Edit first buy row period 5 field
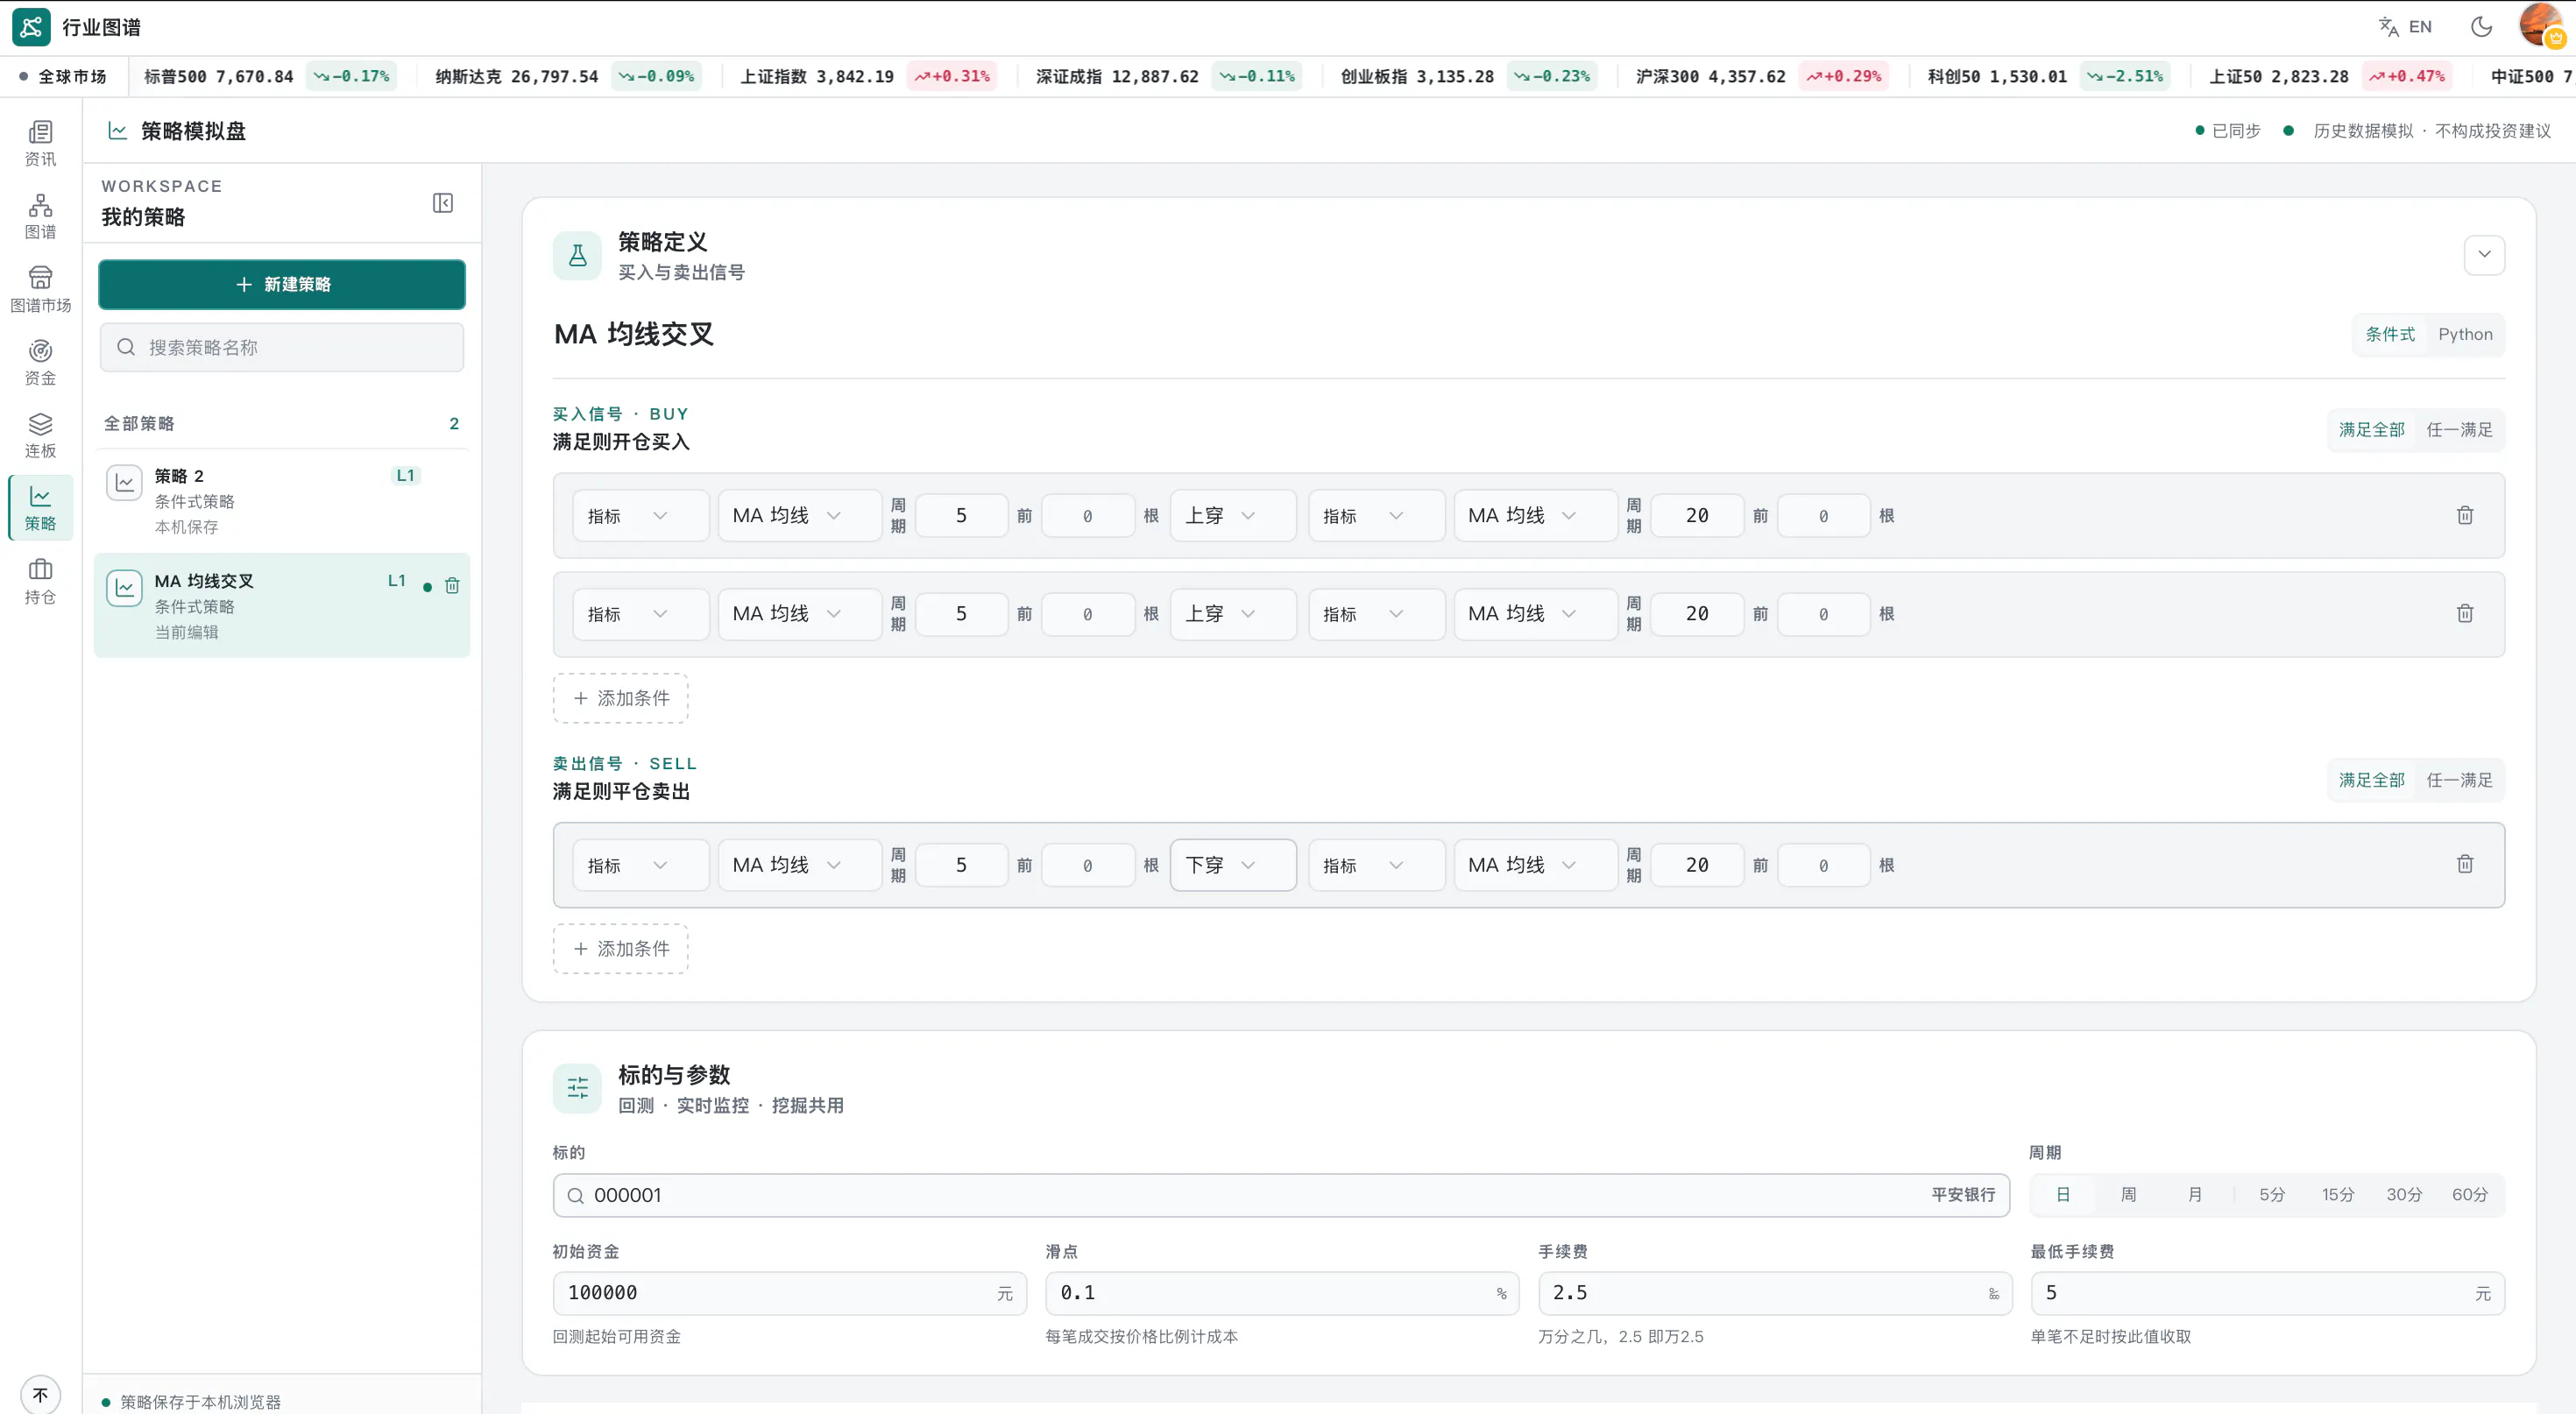The height and width of the screenshot is (1414, 2576). [x=961, y=516]
